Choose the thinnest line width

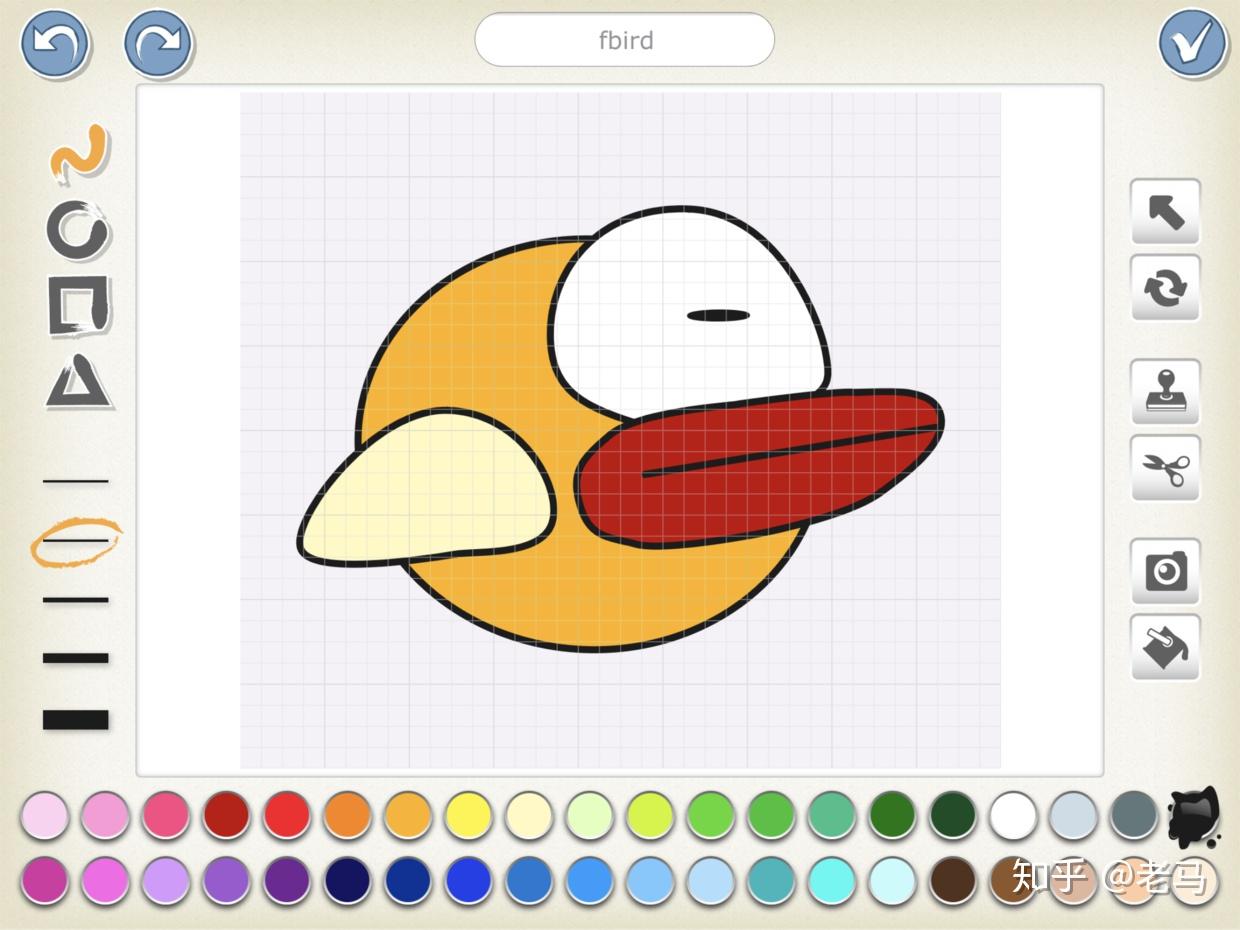tap(75, 480)
